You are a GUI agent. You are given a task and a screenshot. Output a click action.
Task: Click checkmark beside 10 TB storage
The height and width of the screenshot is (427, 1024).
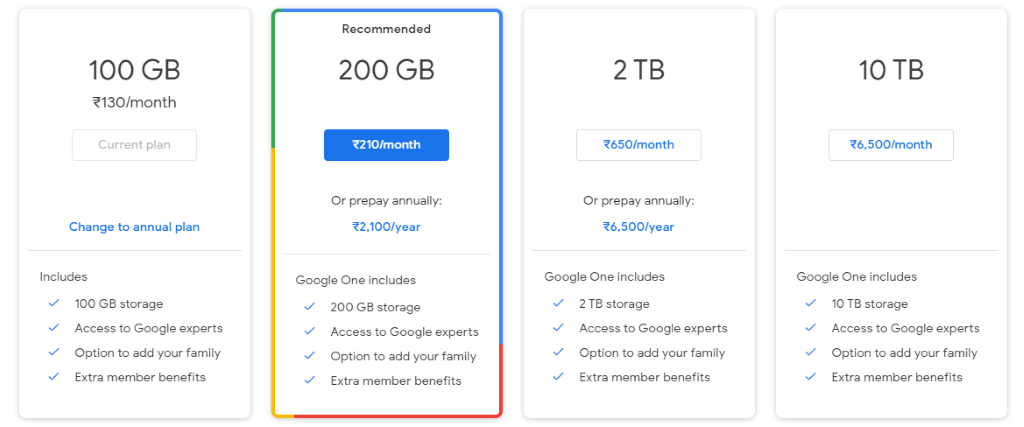(x=810, y=304)
